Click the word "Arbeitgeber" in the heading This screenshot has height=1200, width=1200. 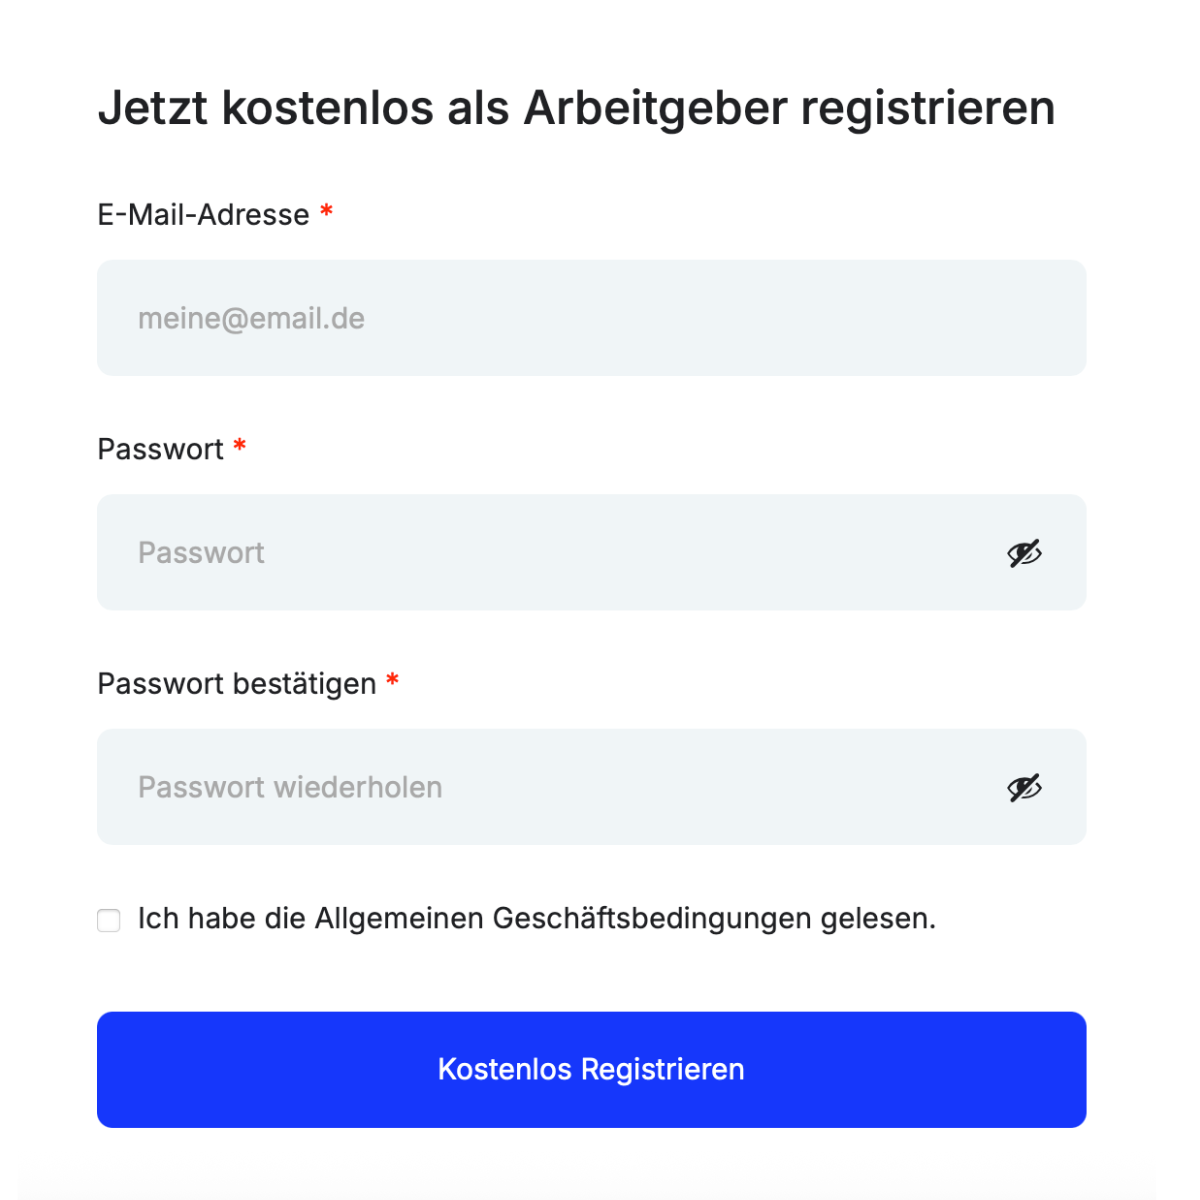tap(655, 108)
